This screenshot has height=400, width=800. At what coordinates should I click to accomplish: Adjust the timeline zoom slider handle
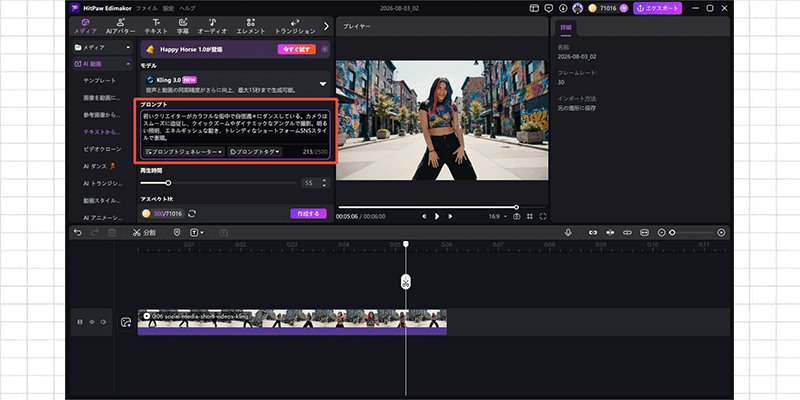click(672, 232)
